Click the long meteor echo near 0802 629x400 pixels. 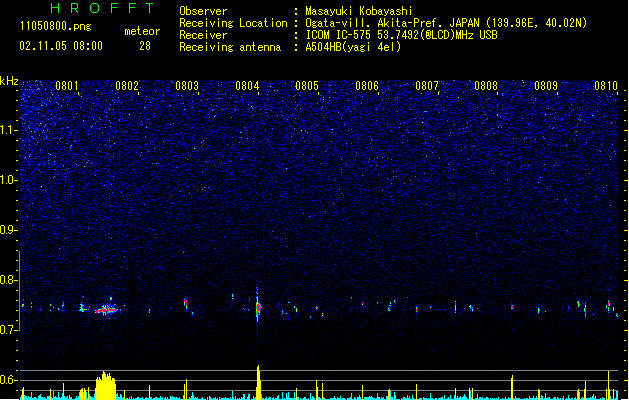106,310
